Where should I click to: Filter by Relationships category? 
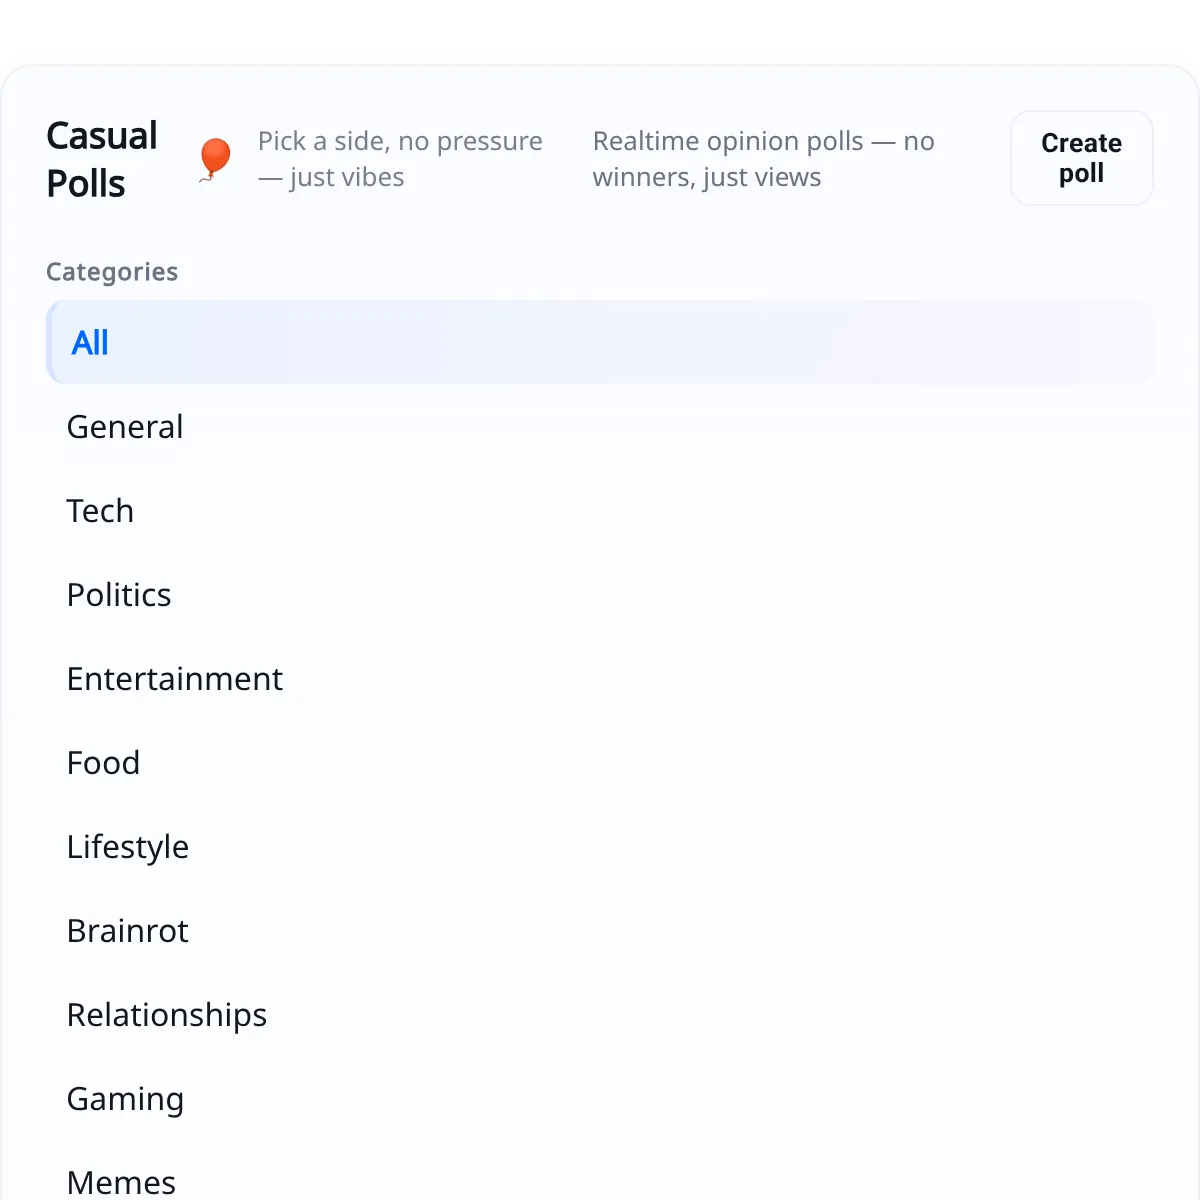pos(167,1015)
